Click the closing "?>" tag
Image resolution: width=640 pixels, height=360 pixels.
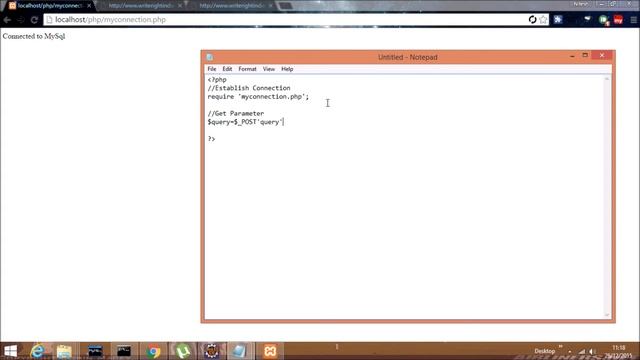[211, 139]
